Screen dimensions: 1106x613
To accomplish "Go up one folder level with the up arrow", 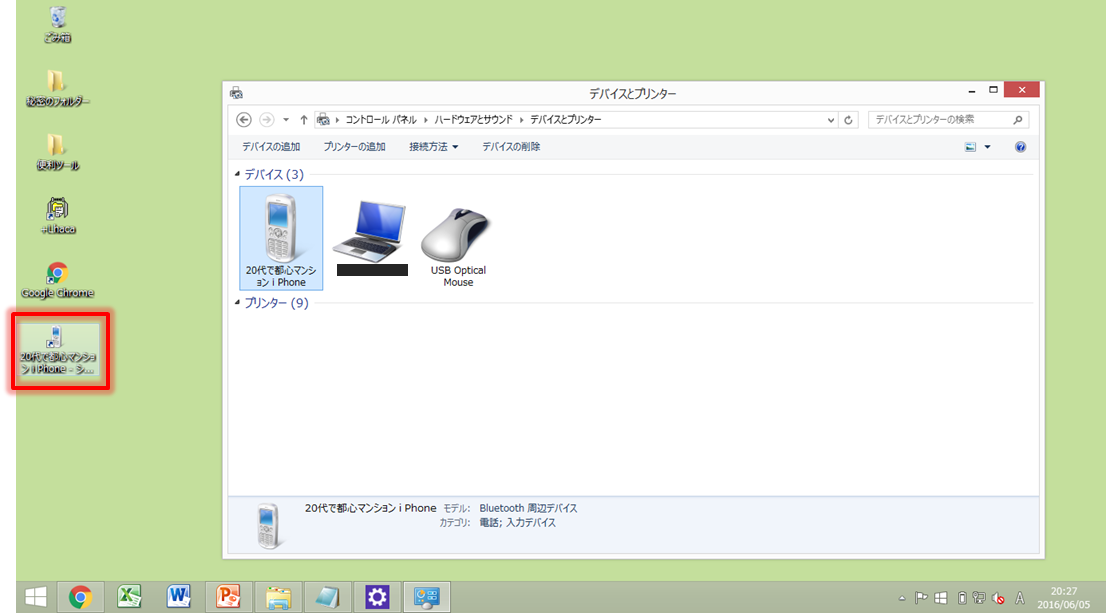I will 304,120.
